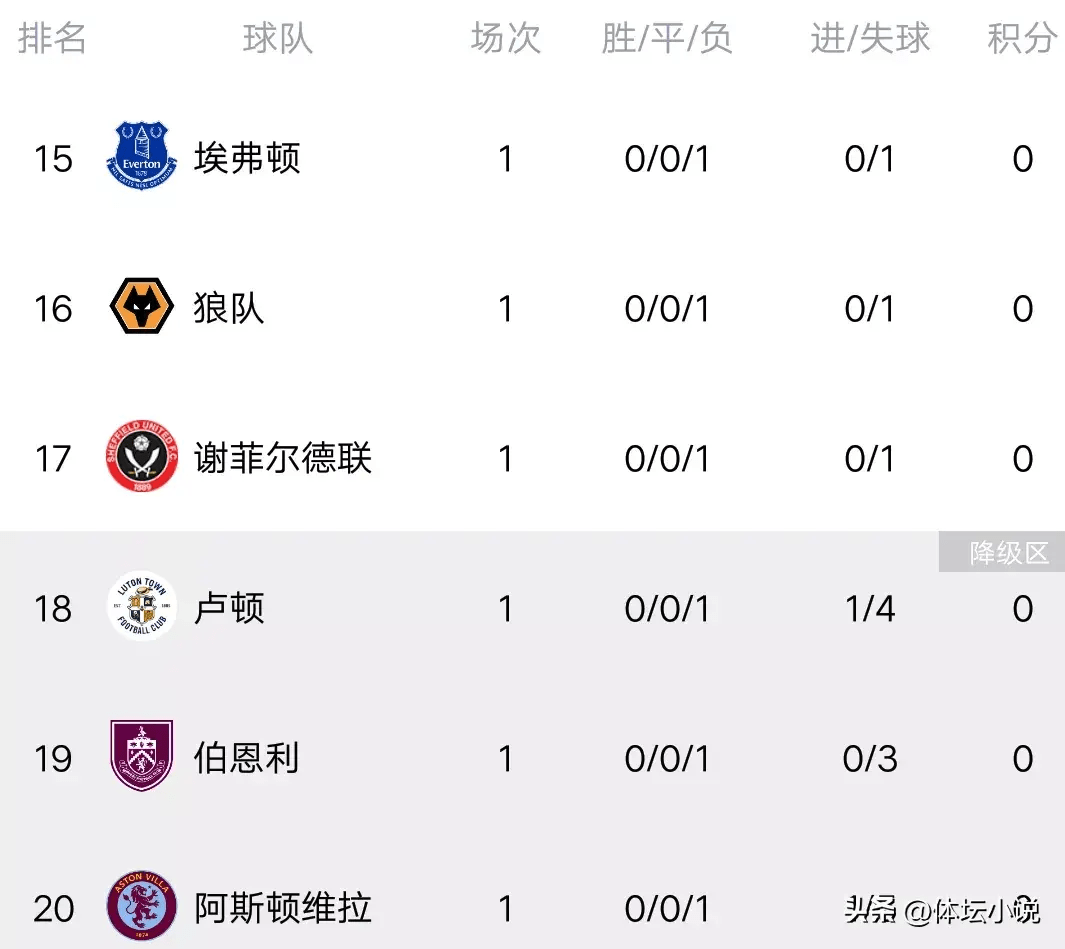Click the Sheffield United club crest

click(x=142, y=458)
